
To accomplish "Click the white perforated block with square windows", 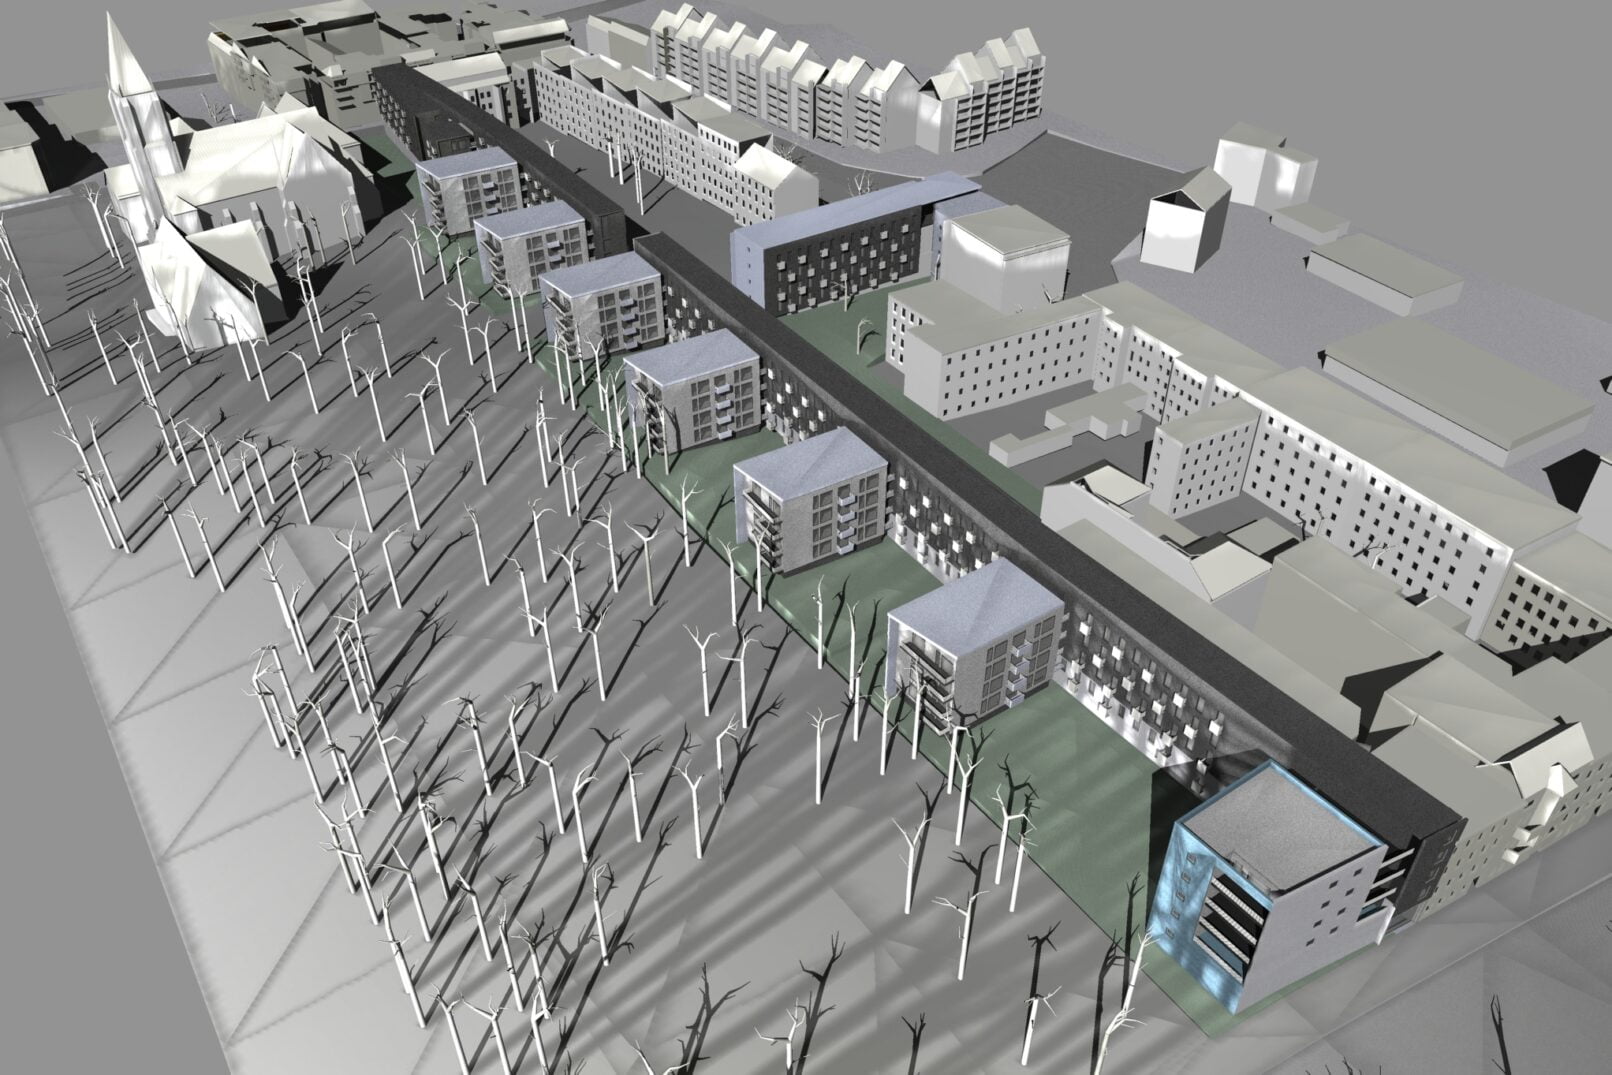I will (1000, 350).
